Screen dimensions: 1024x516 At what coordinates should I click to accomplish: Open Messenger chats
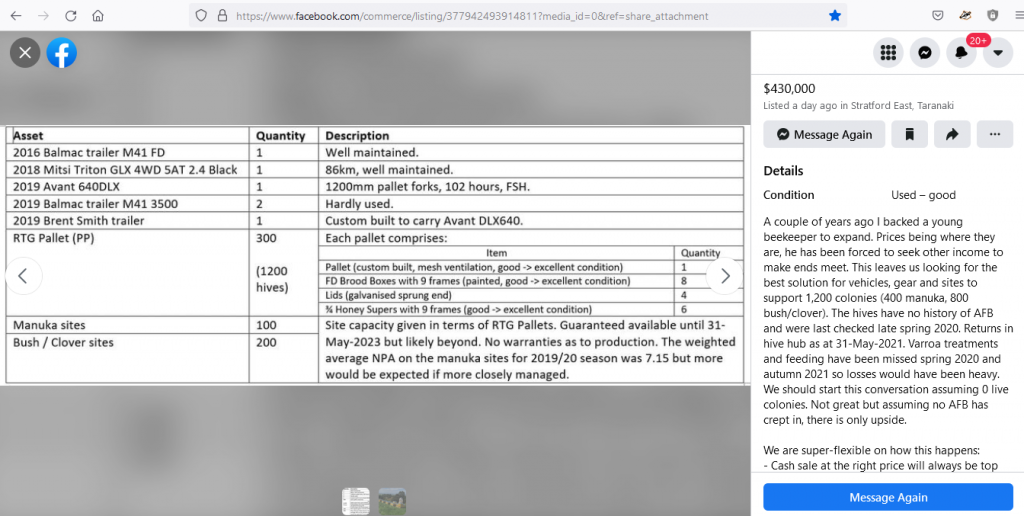925,53
